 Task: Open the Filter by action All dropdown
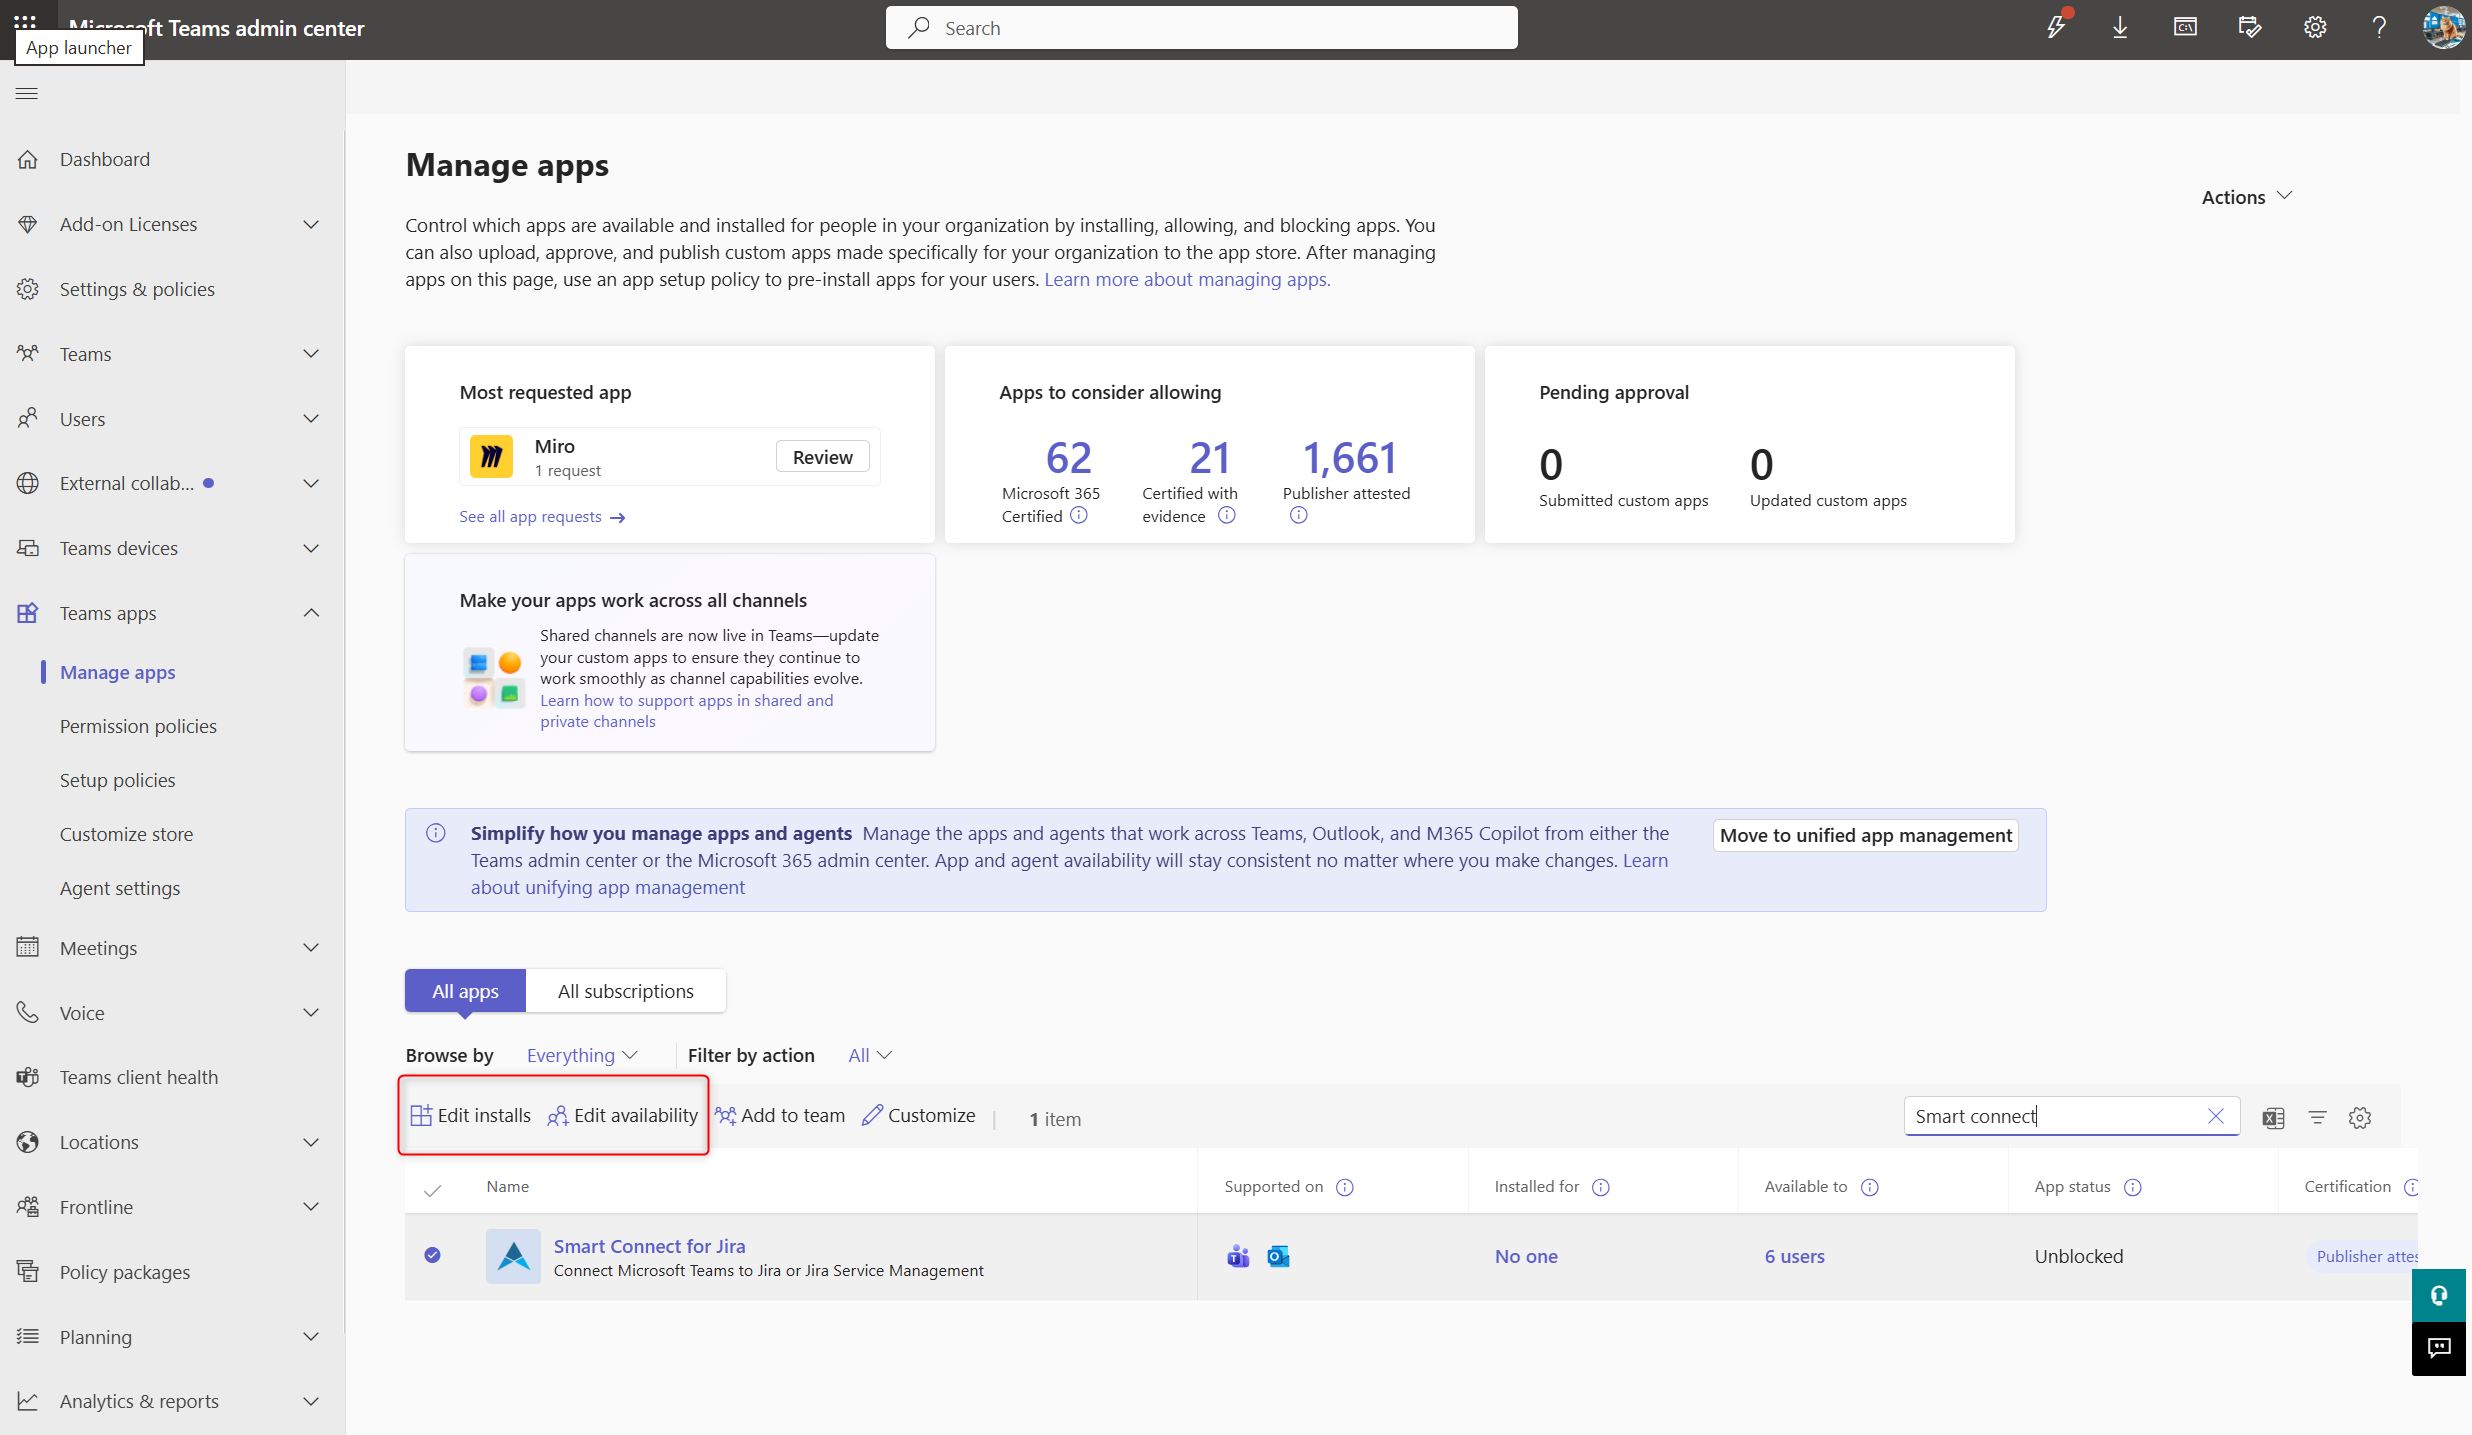870,1055
